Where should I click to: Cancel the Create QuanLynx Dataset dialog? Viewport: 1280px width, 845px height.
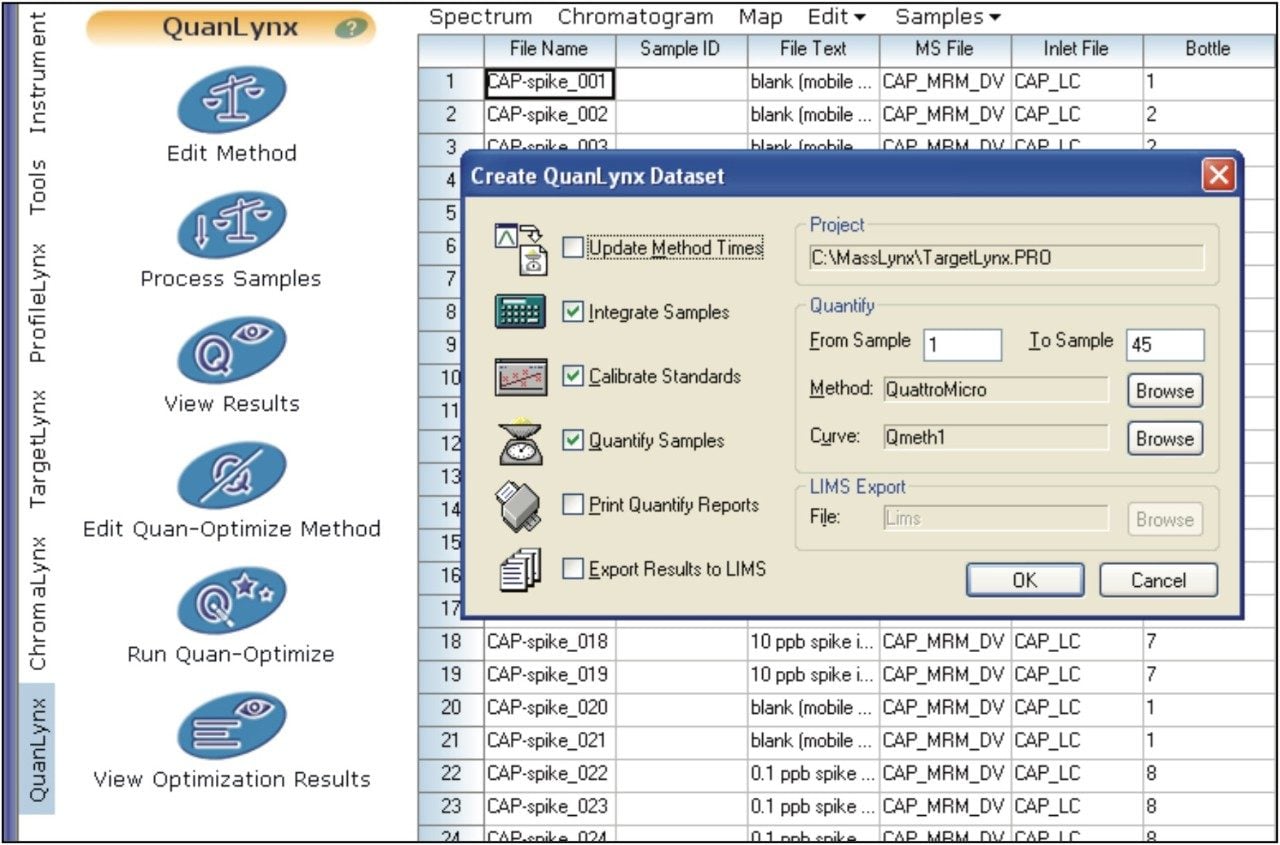coord(1158,580)
